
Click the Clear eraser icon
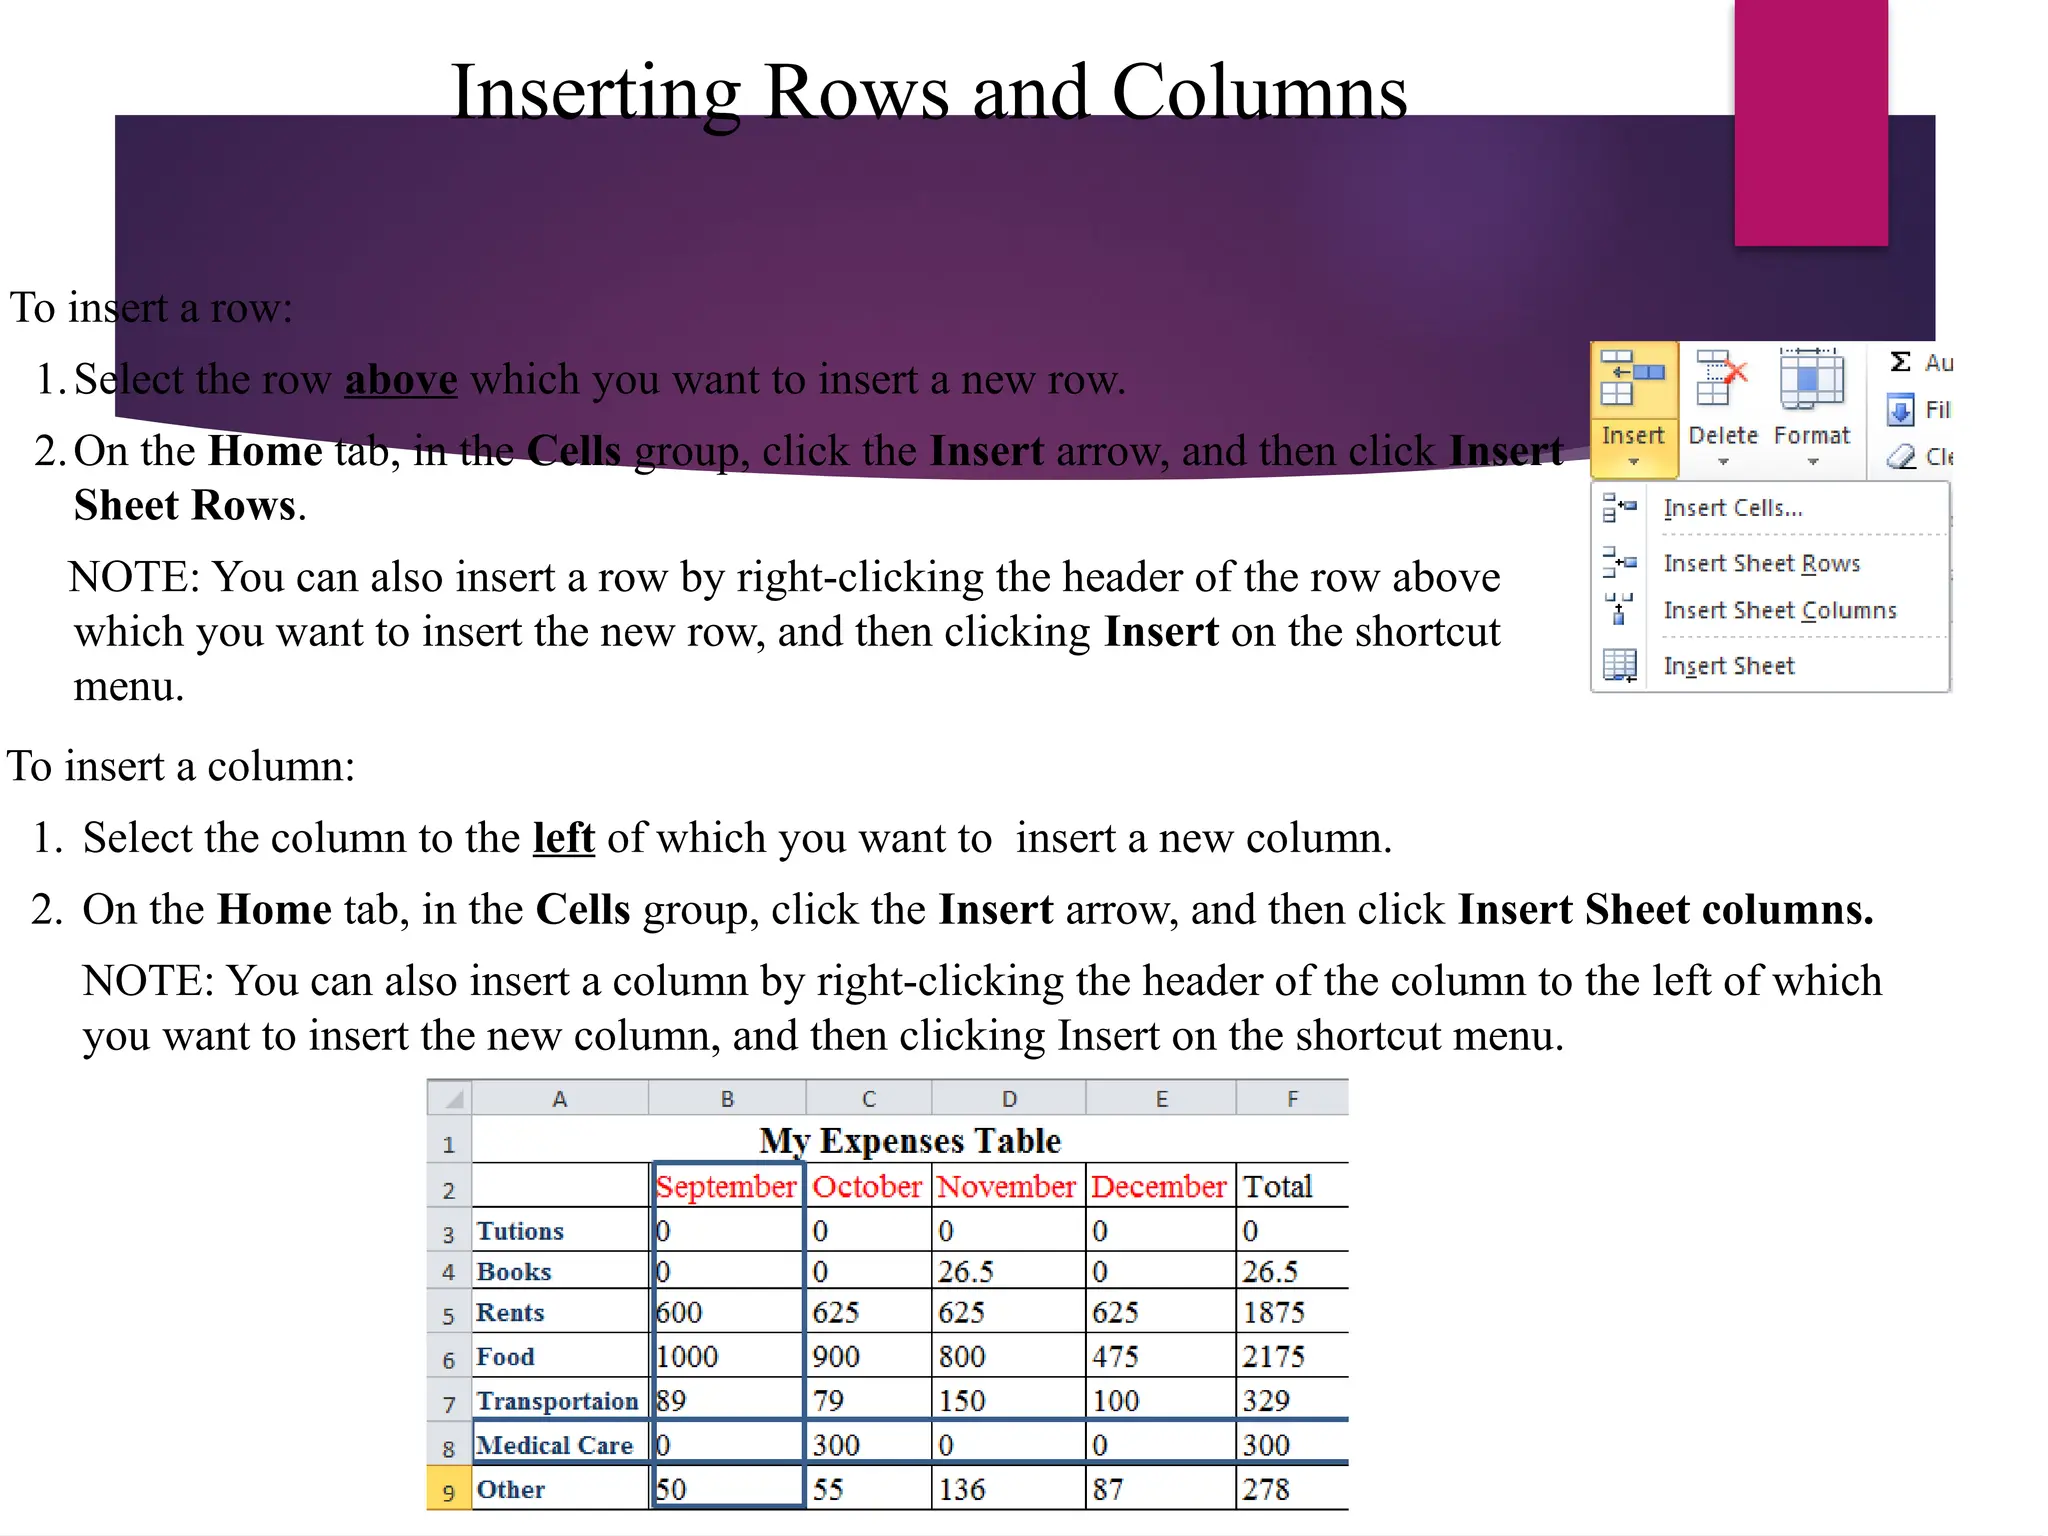click(x=1900, y=457)
